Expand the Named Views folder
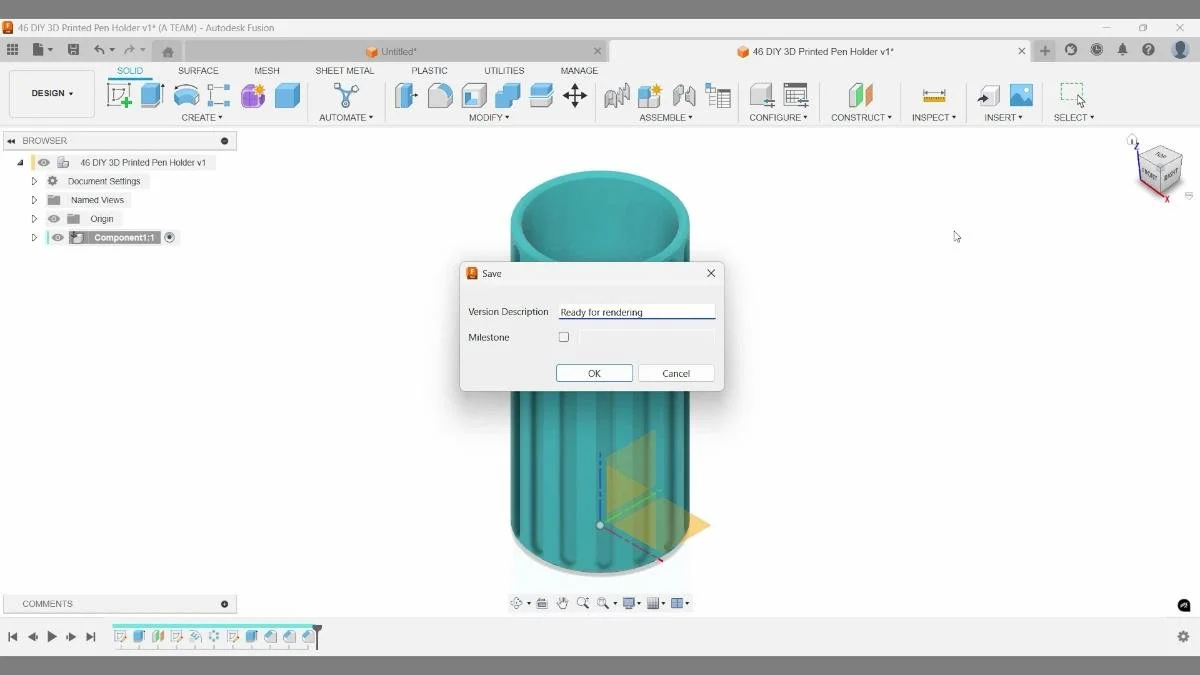The width and height of the screenshot is (1200, 675). point(34,199)
